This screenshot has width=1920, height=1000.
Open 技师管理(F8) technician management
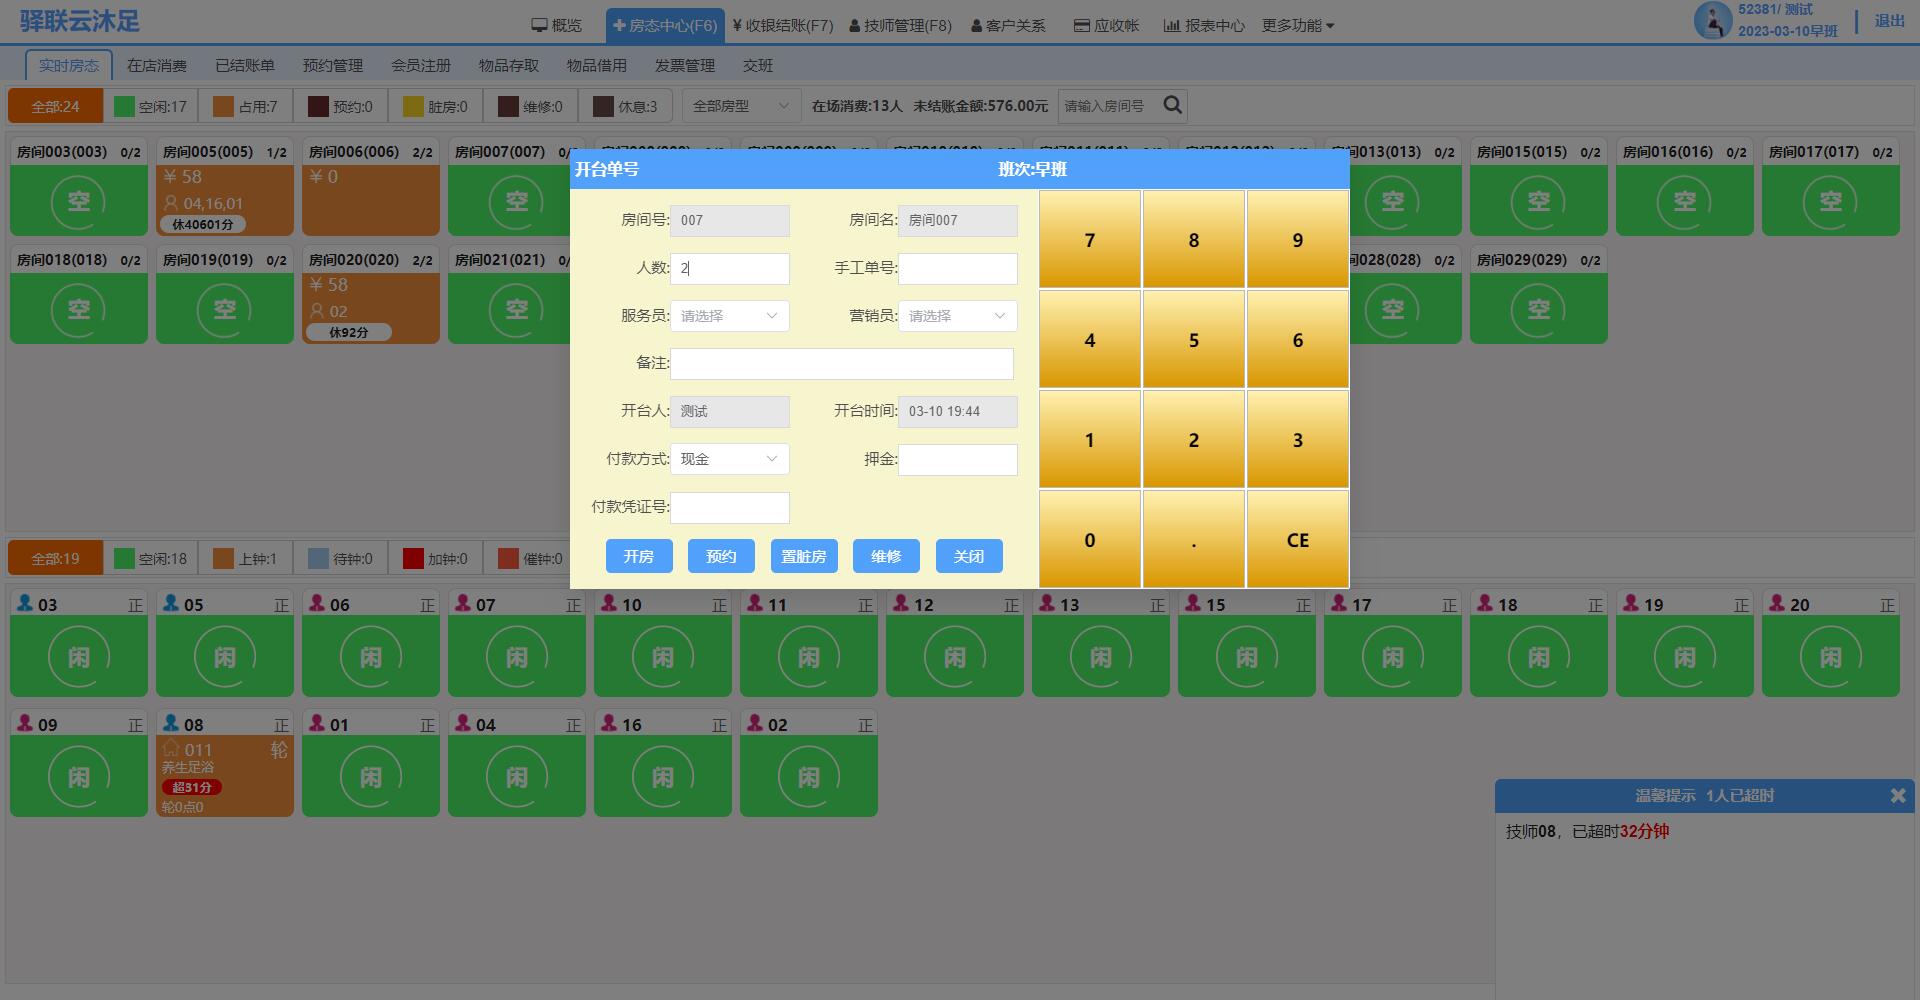pyautogui.click(x=900, y=25)
